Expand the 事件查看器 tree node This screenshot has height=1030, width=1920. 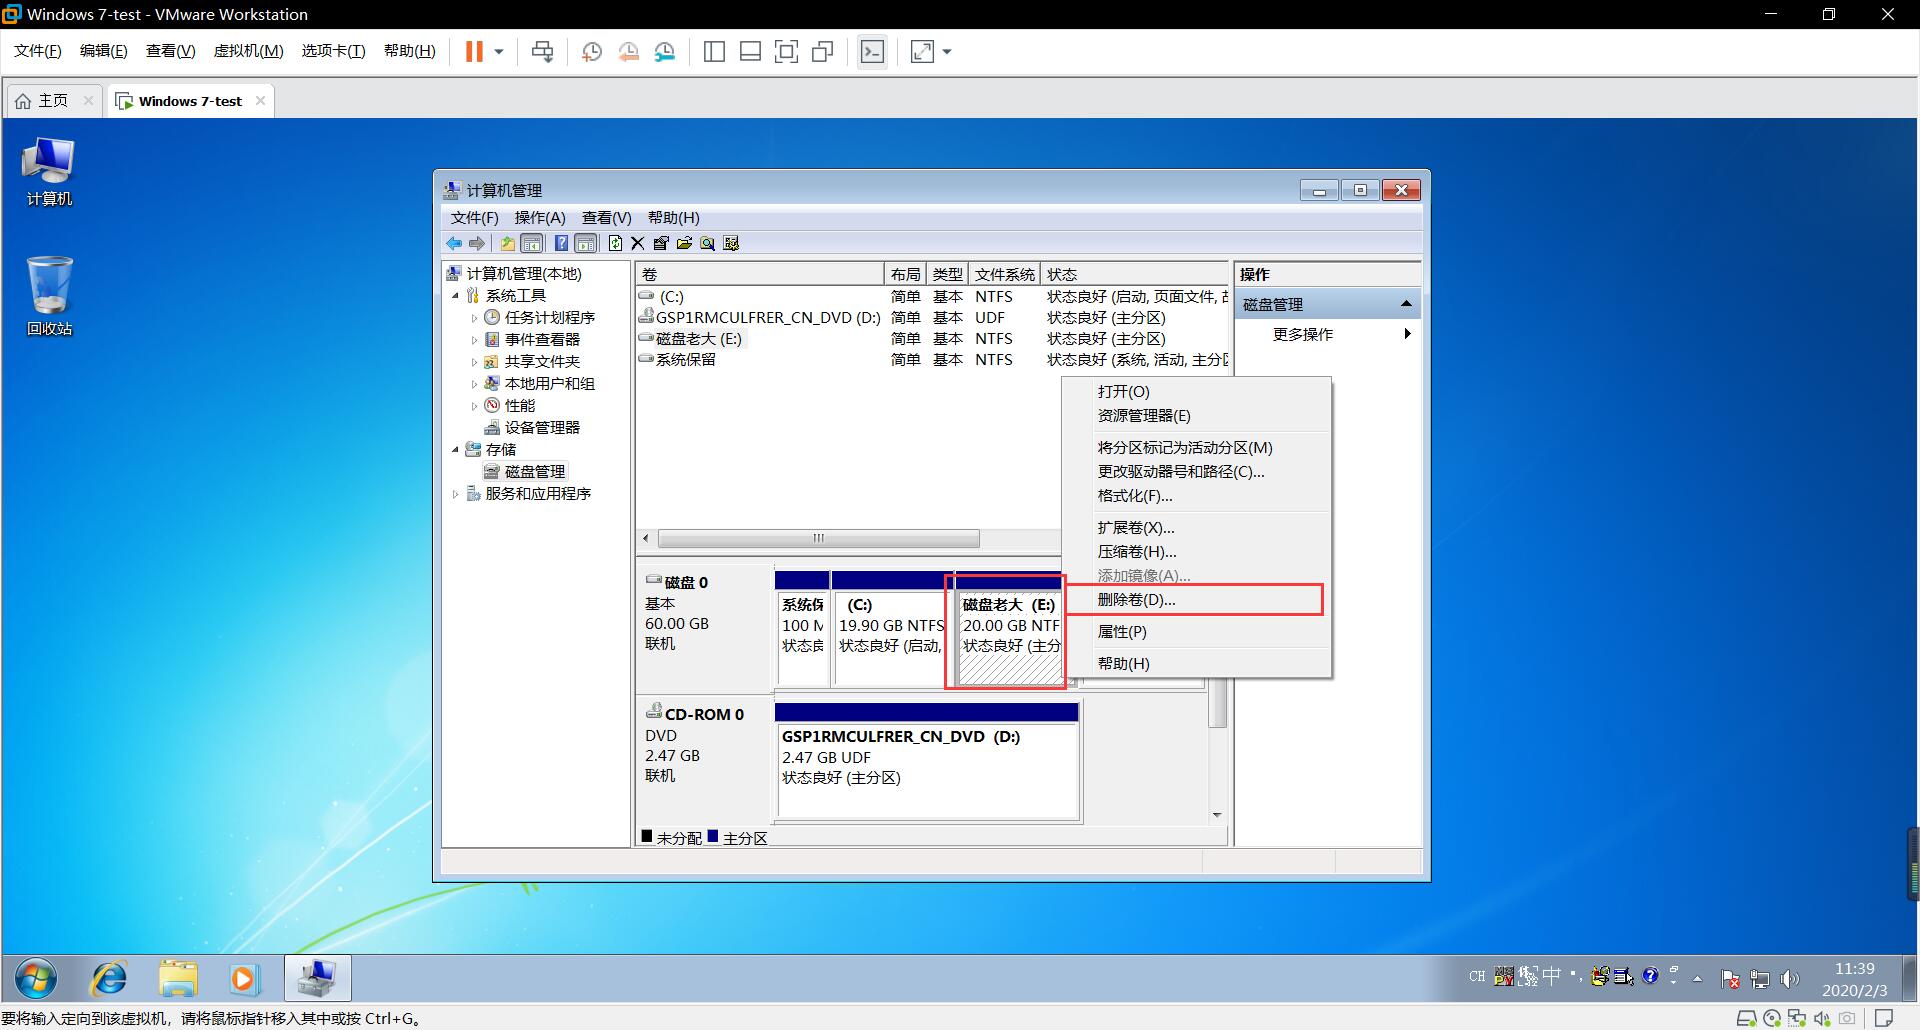tap(474, 339)
